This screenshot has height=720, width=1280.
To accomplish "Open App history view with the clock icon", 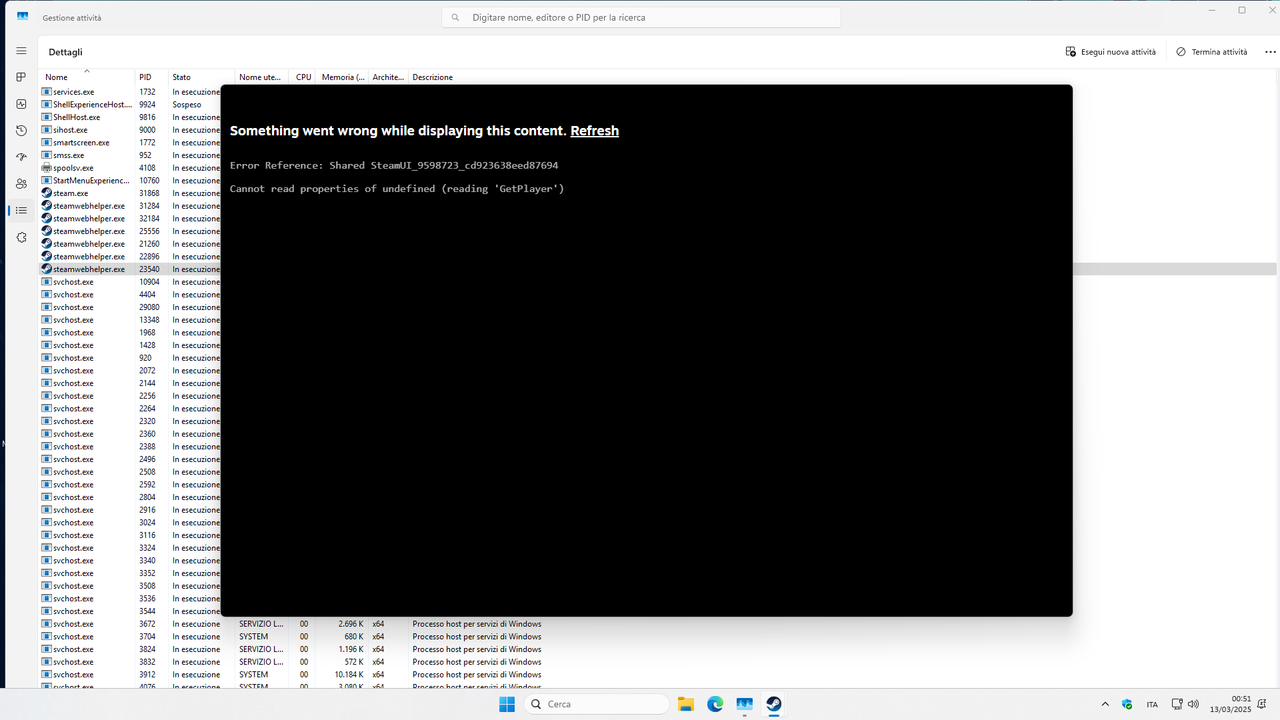I will coord(20,130).
